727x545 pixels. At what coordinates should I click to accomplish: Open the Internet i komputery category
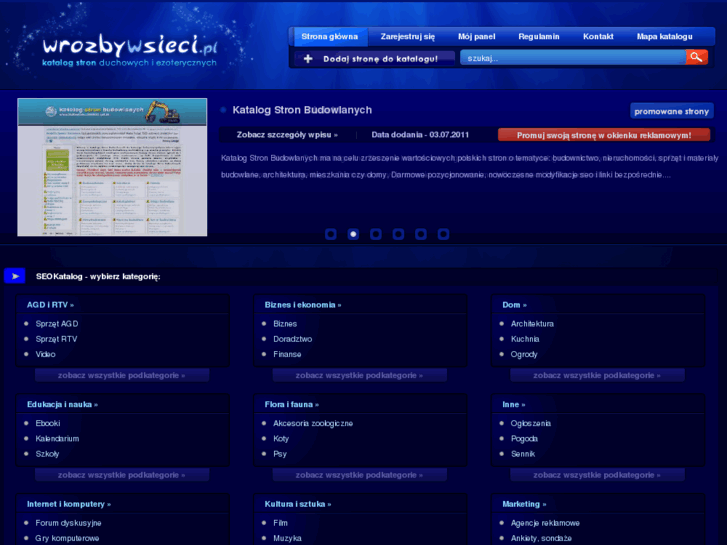(x=69, y=504)
